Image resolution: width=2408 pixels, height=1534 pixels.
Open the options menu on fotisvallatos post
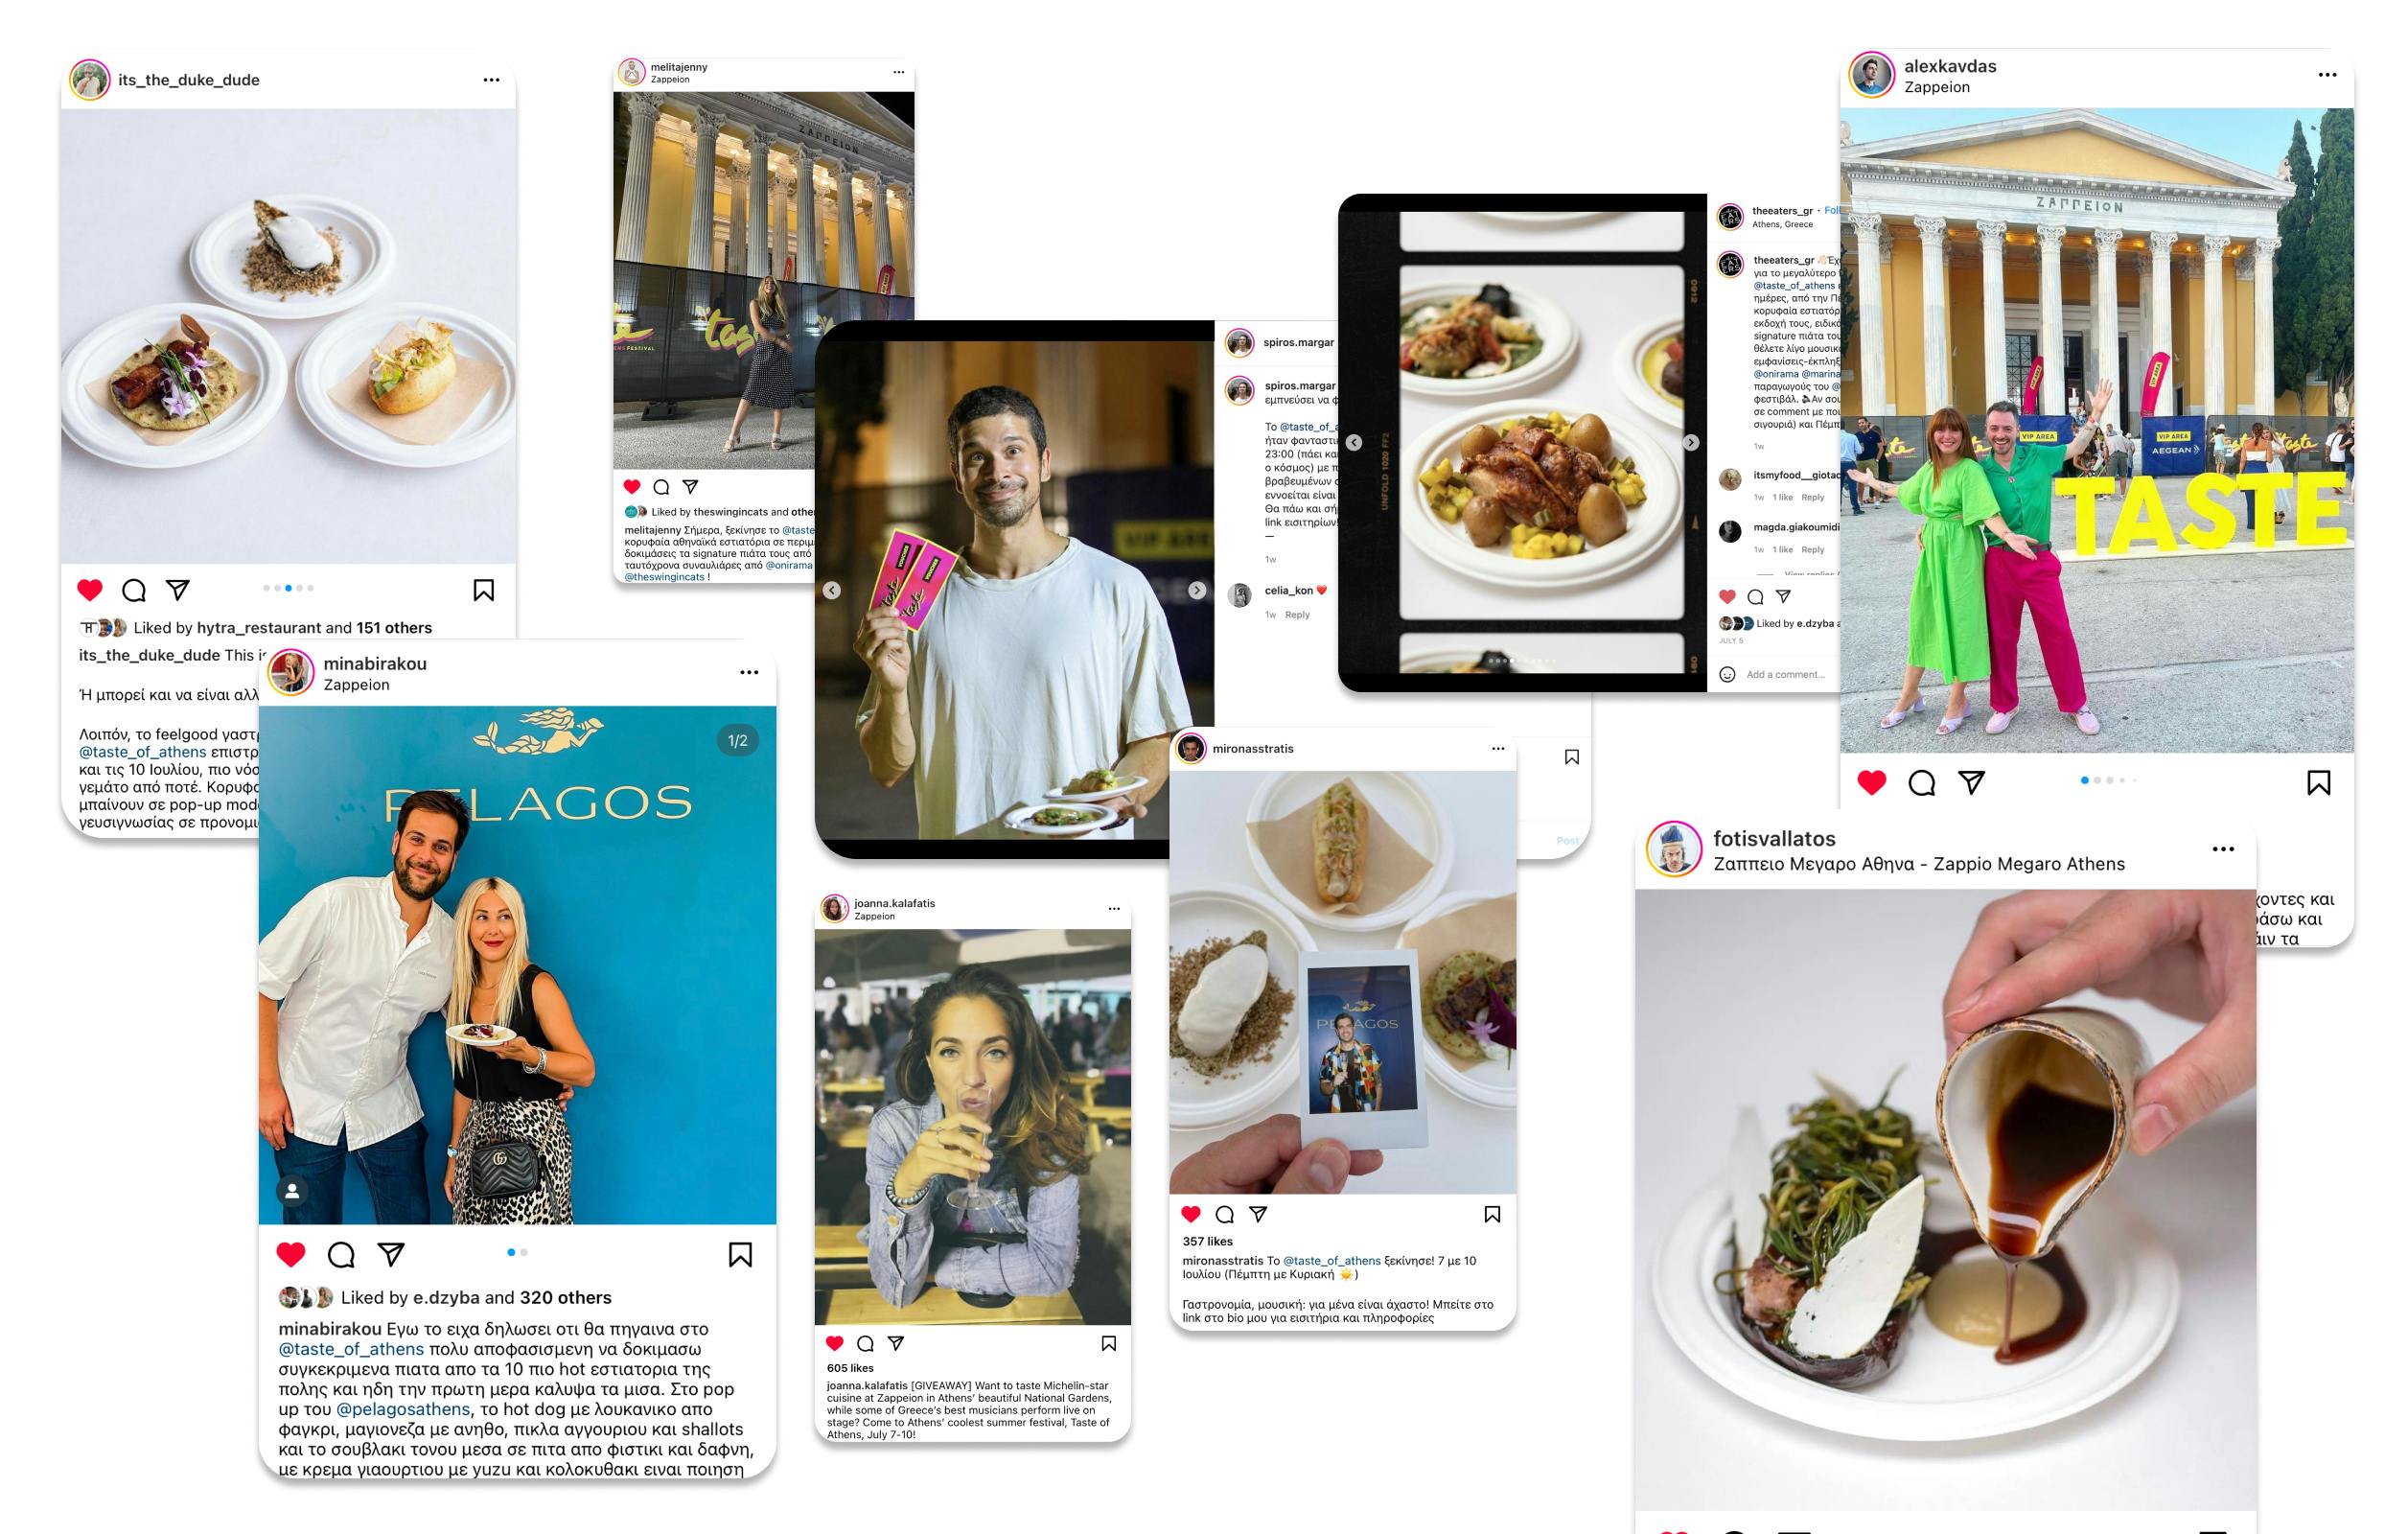click(2222, 849)
